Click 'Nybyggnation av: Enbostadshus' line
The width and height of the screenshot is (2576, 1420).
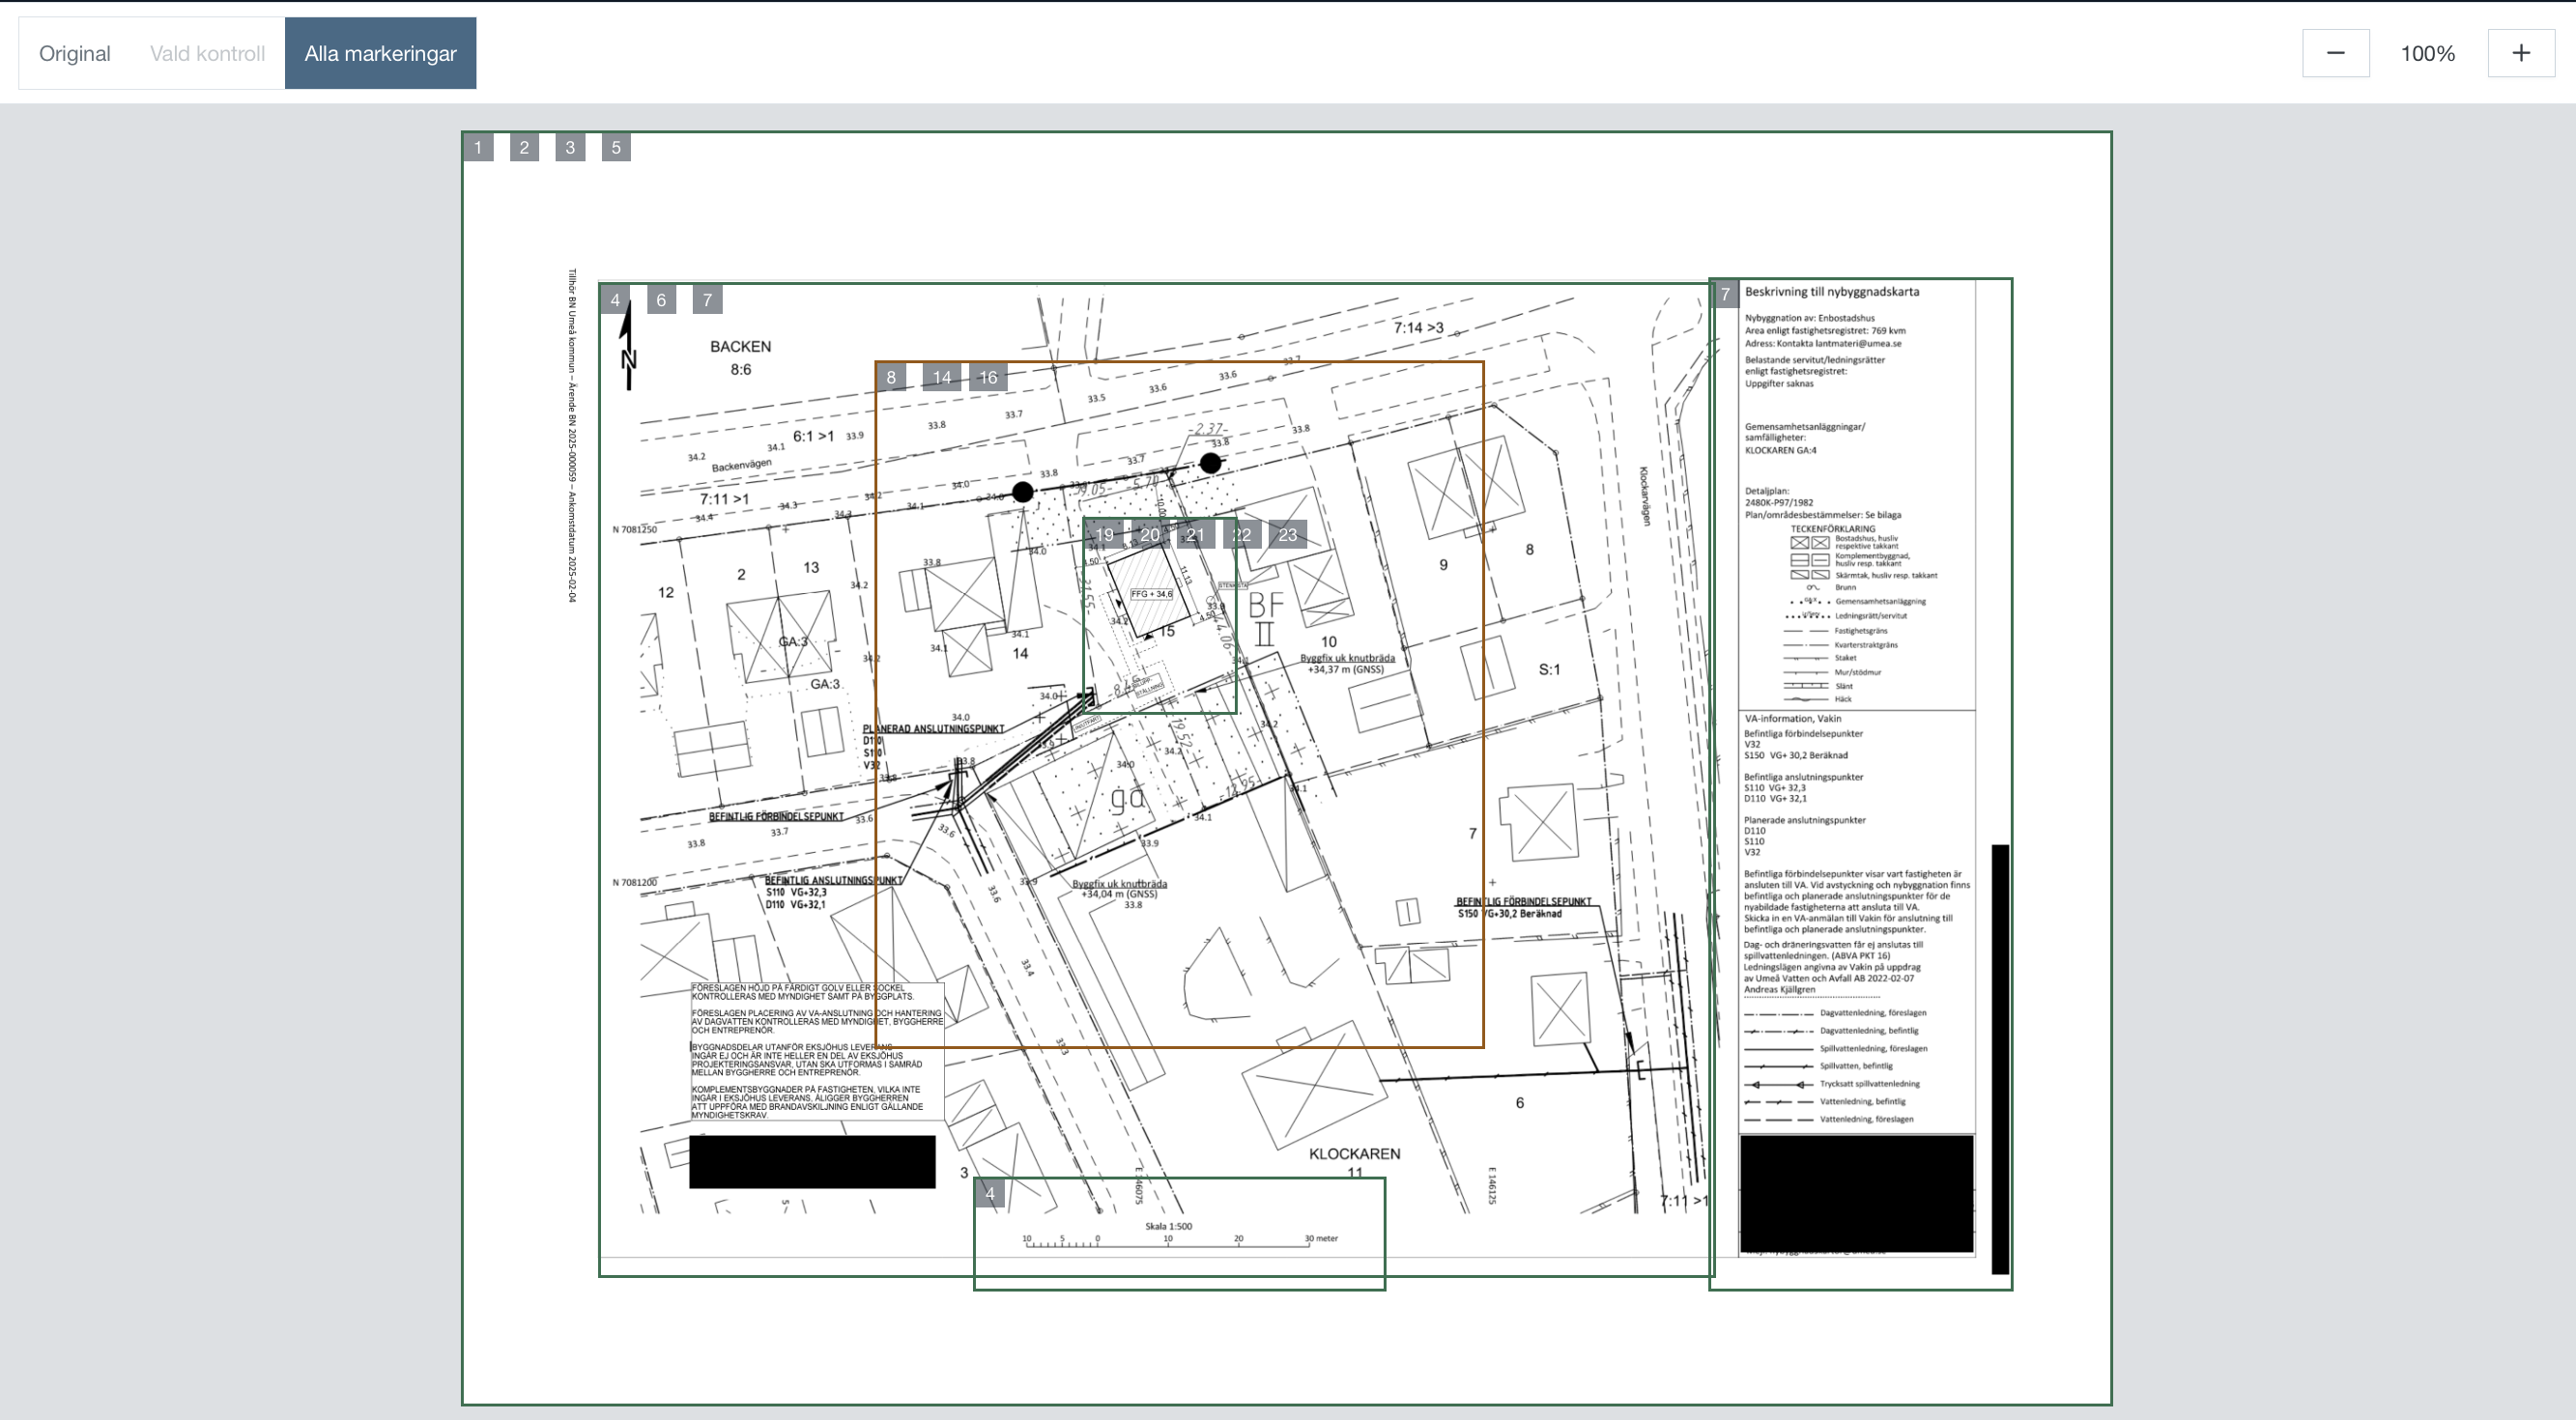[1810, 318]
